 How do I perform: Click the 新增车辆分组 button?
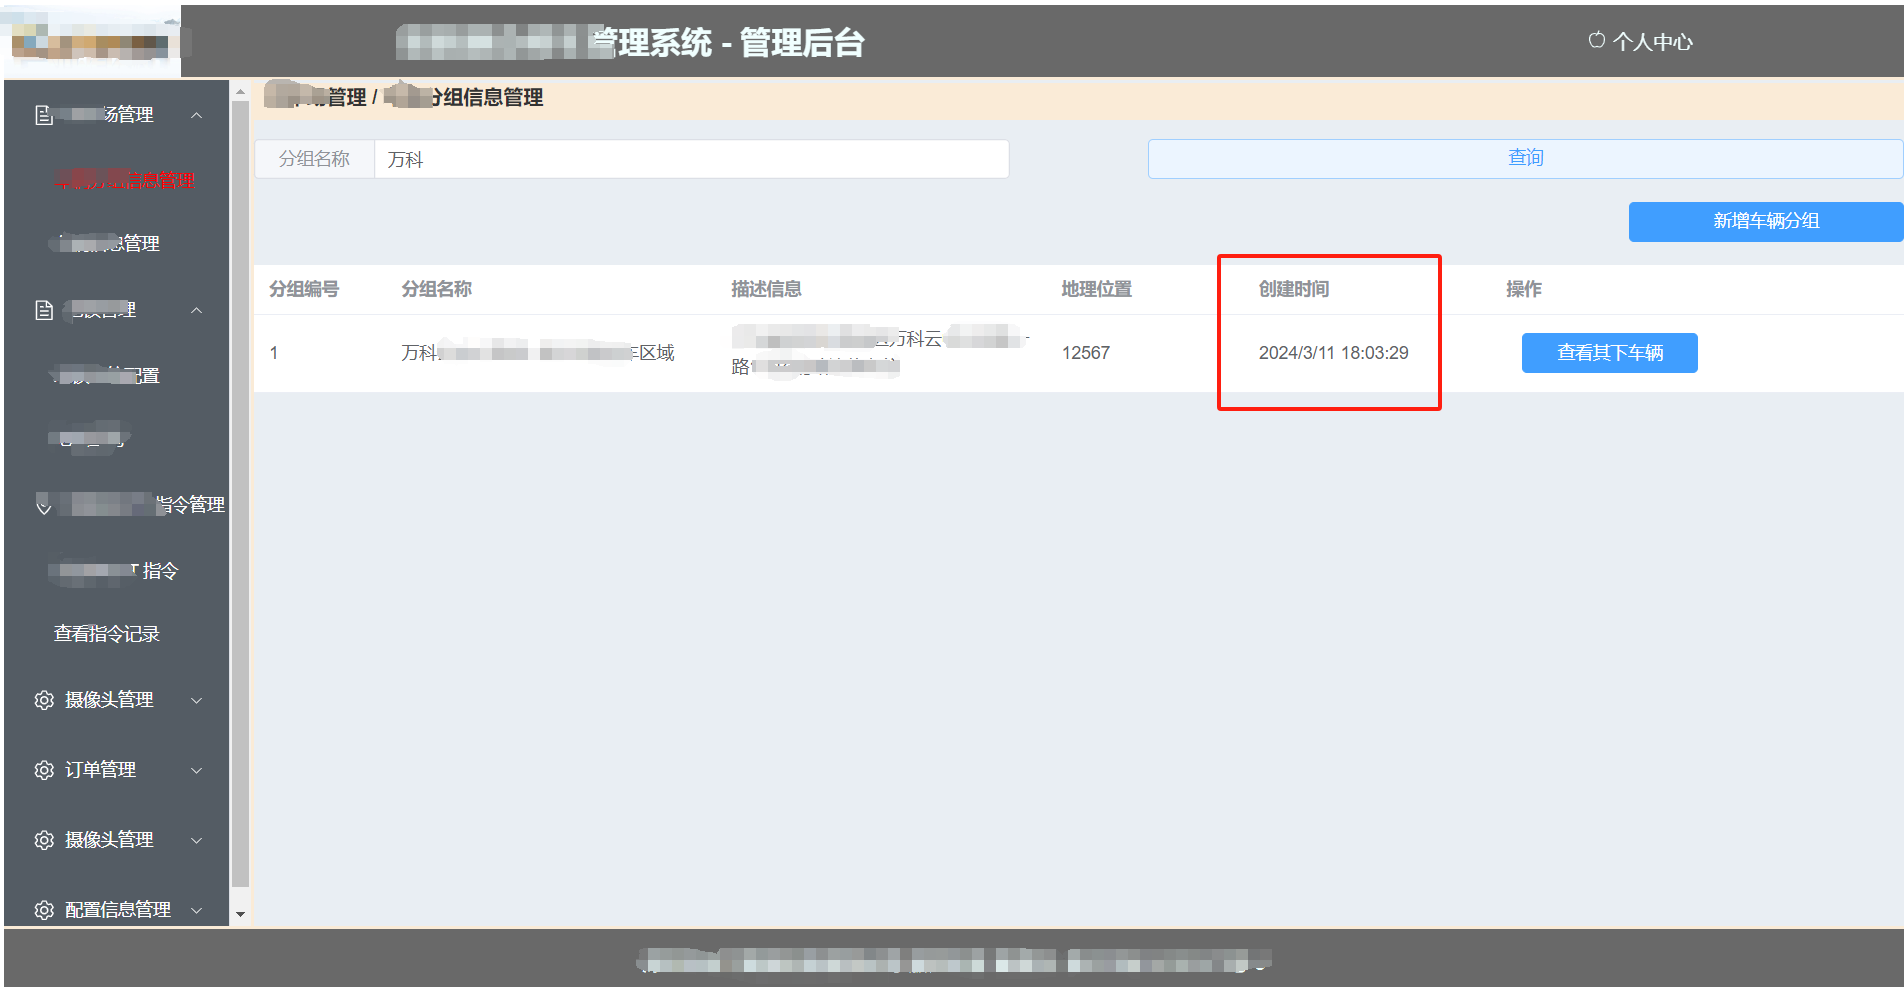[1765, 221]
